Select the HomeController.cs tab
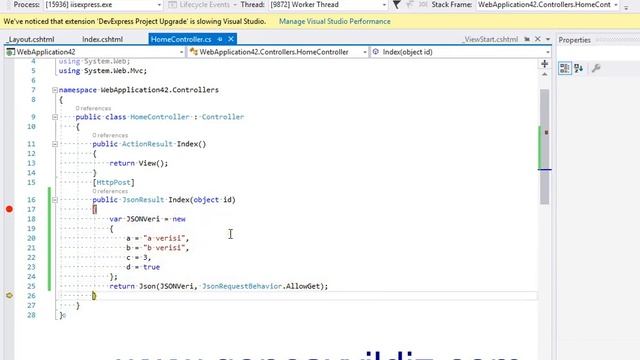The image size is (640, 360). click(181, 39)
